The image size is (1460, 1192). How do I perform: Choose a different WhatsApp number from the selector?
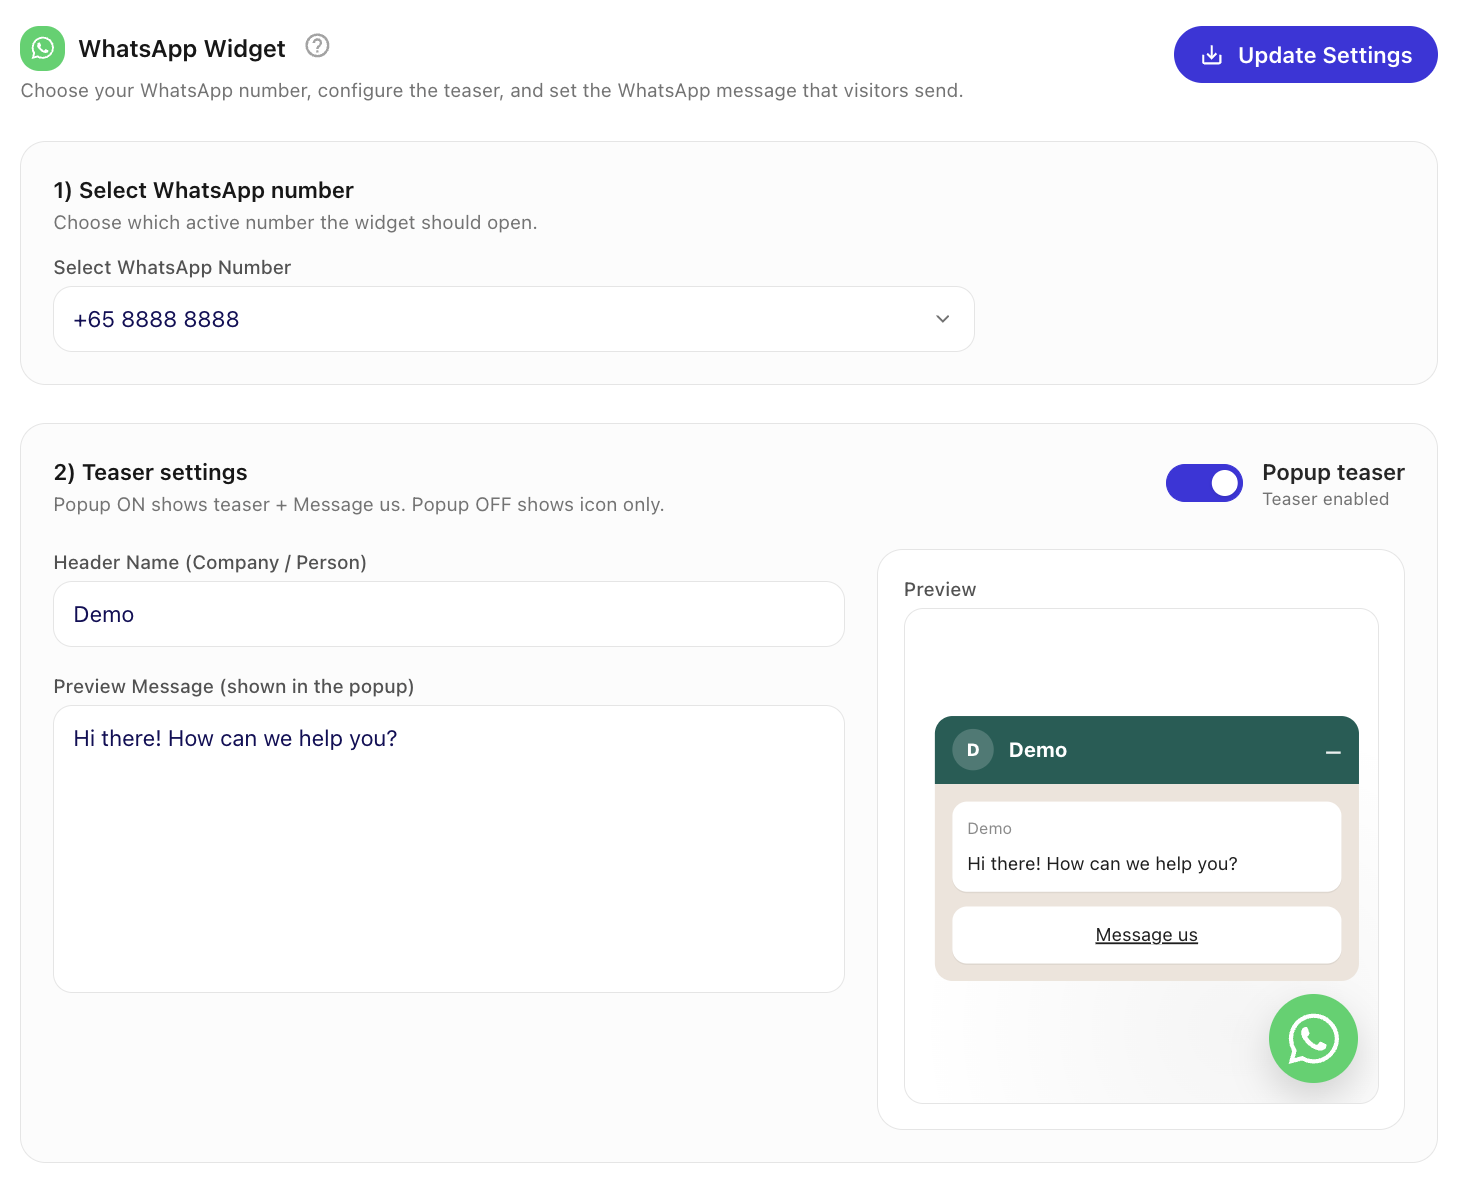pyautogui.click(x=513, y=319)
